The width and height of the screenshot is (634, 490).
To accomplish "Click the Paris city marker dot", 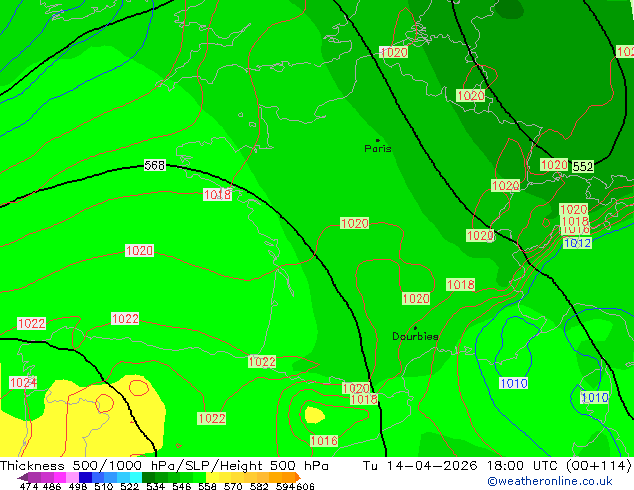I will click(378, 140).
